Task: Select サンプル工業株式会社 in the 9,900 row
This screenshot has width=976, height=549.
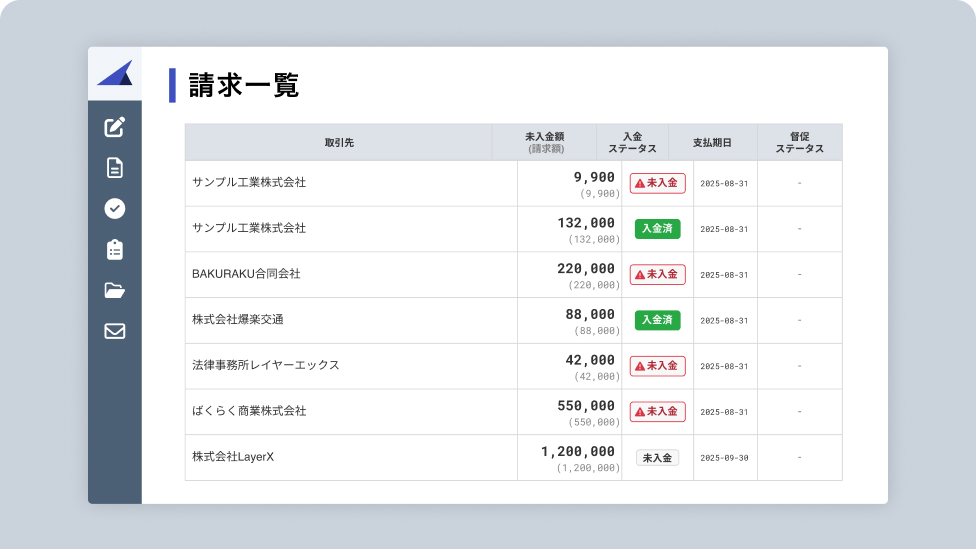Action: point(249,182)
